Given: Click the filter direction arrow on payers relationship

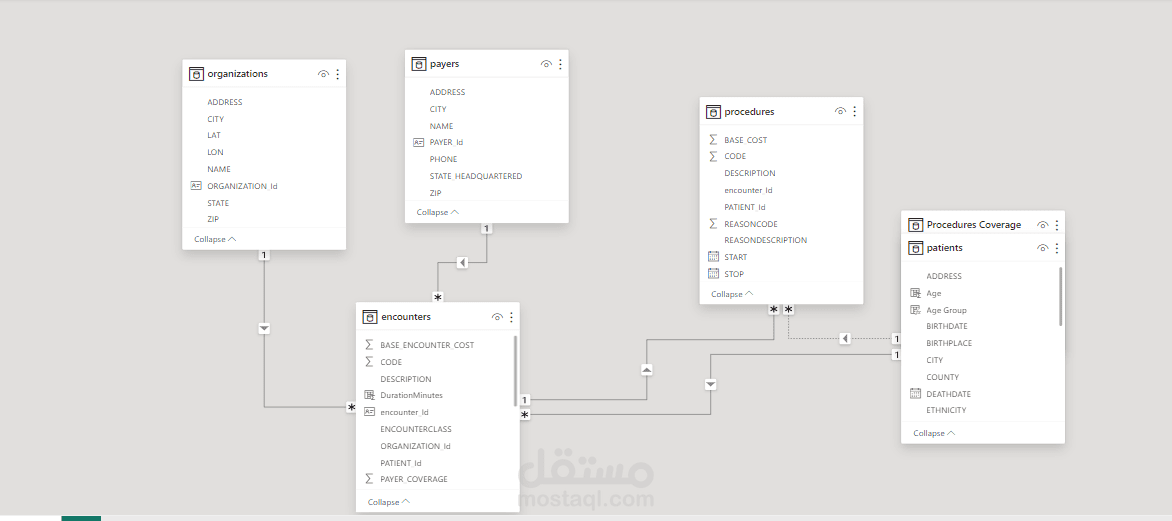Looking at the screenshot, I should point(462,263).
